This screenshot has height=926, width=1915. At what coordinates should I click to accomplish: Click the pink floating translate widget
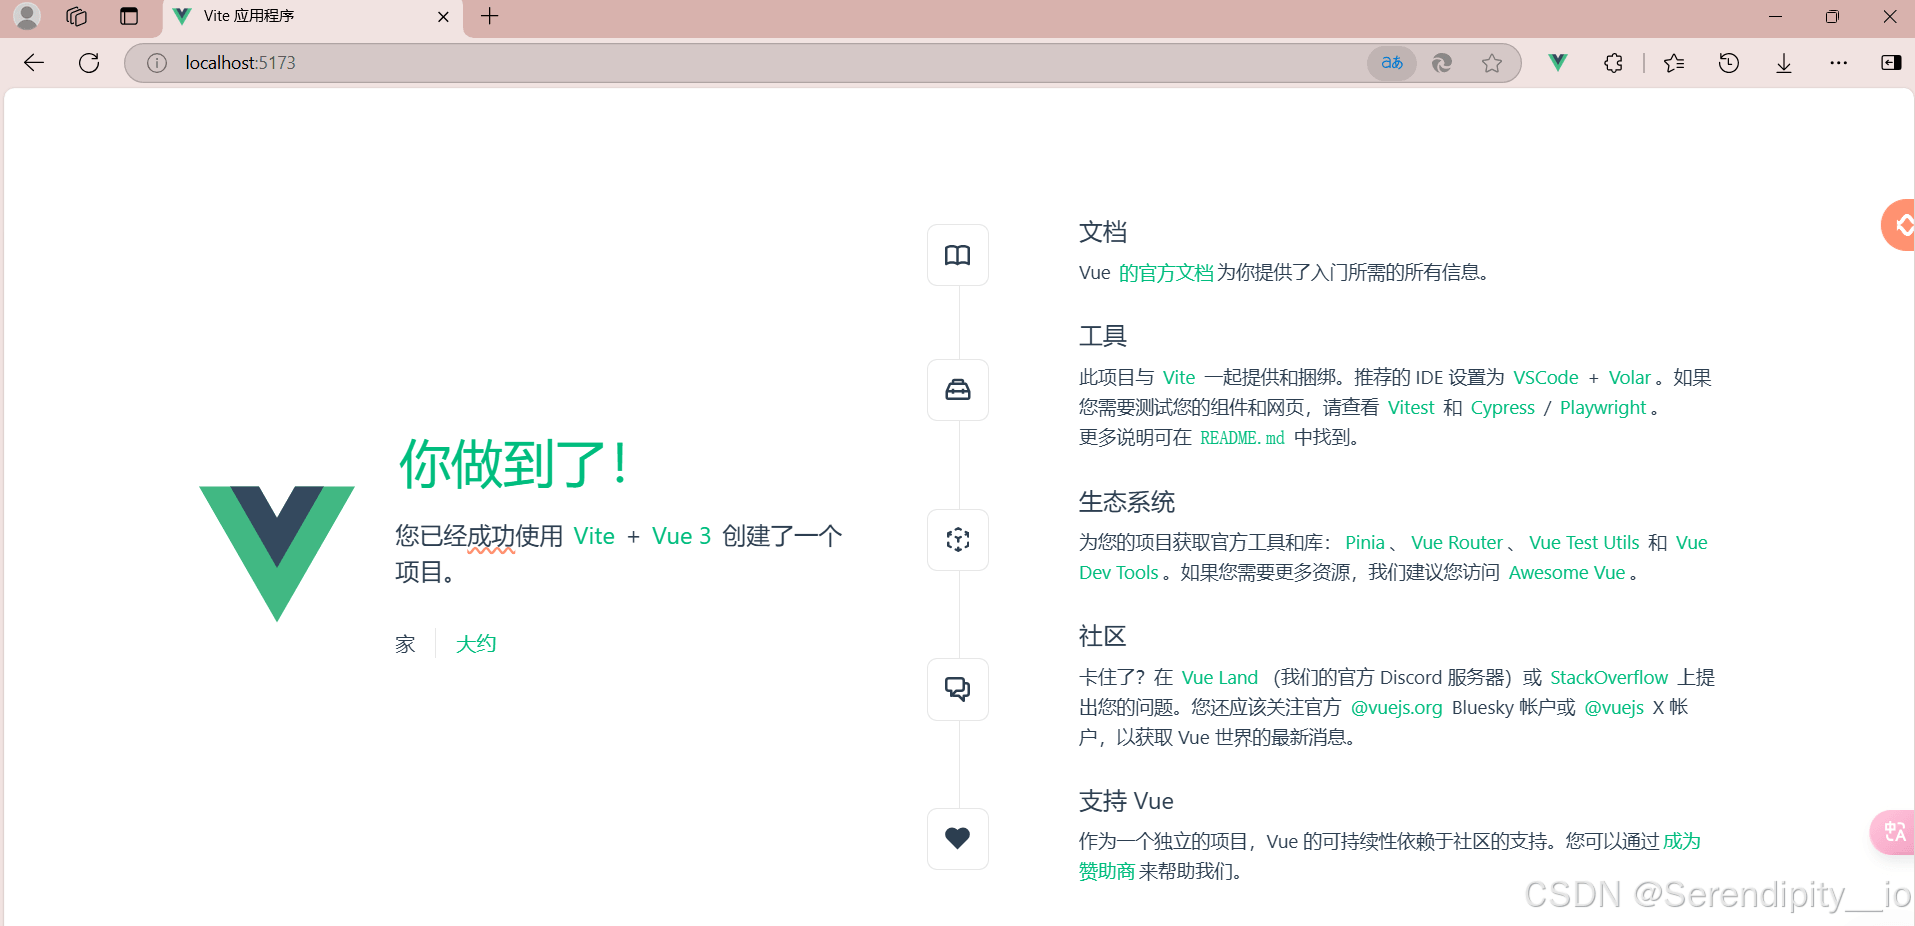(1893, 832)
